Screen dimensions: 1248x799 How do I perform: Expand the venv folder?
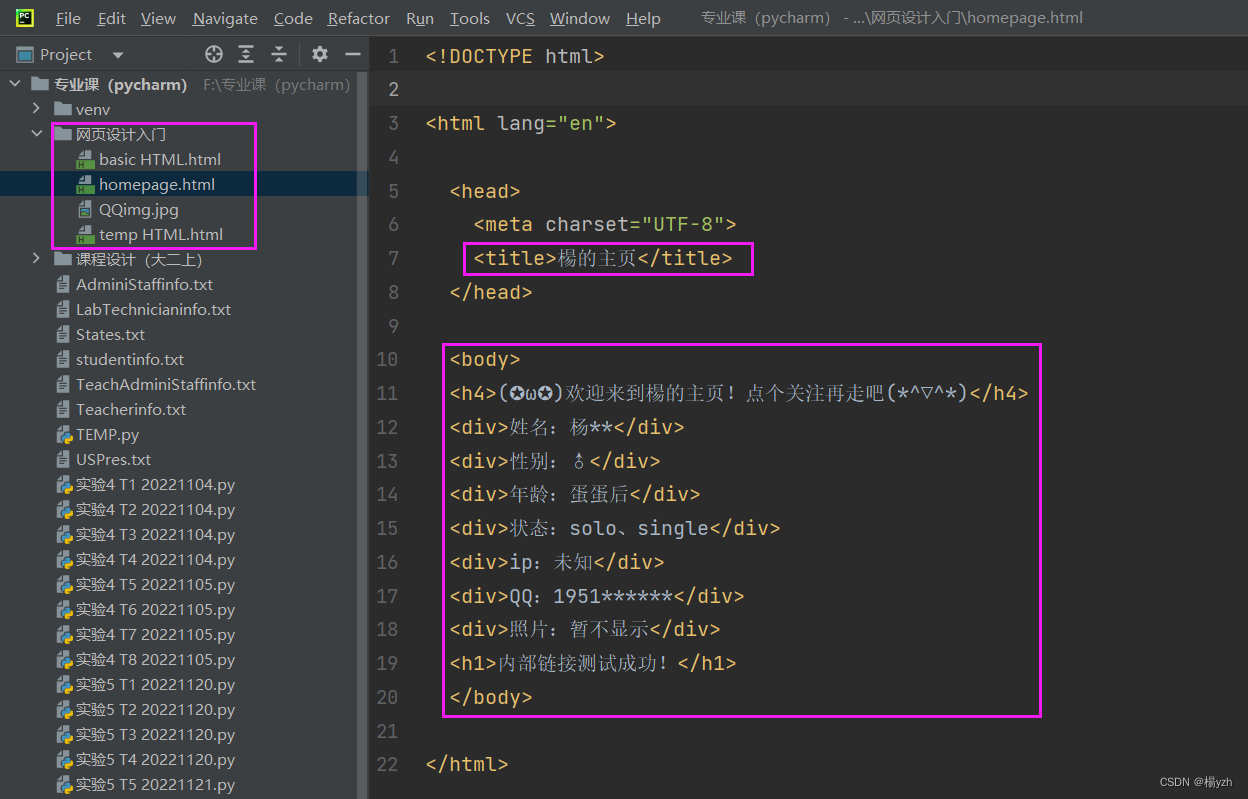pos(36,108)
